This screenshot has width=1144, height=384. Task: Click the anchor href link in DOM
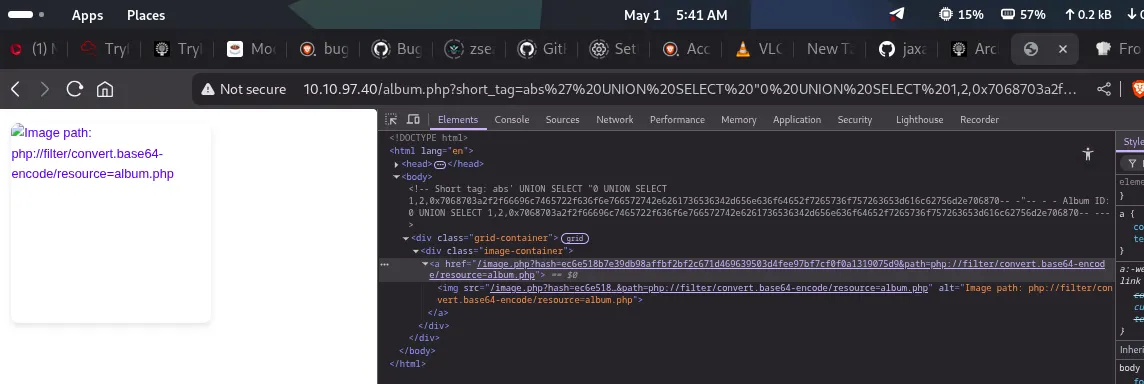coord(767,269)
